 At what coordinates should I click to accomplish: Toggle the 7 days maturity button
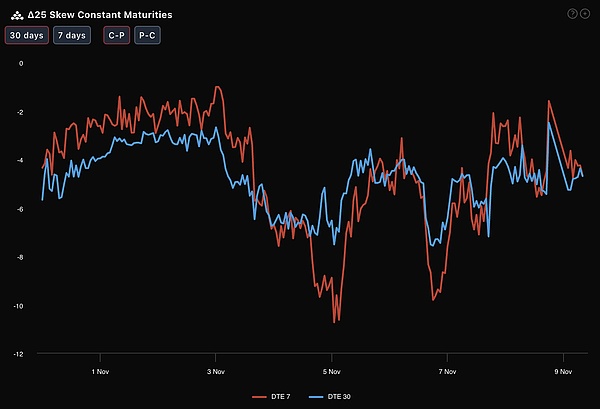(x=71, y=36)
